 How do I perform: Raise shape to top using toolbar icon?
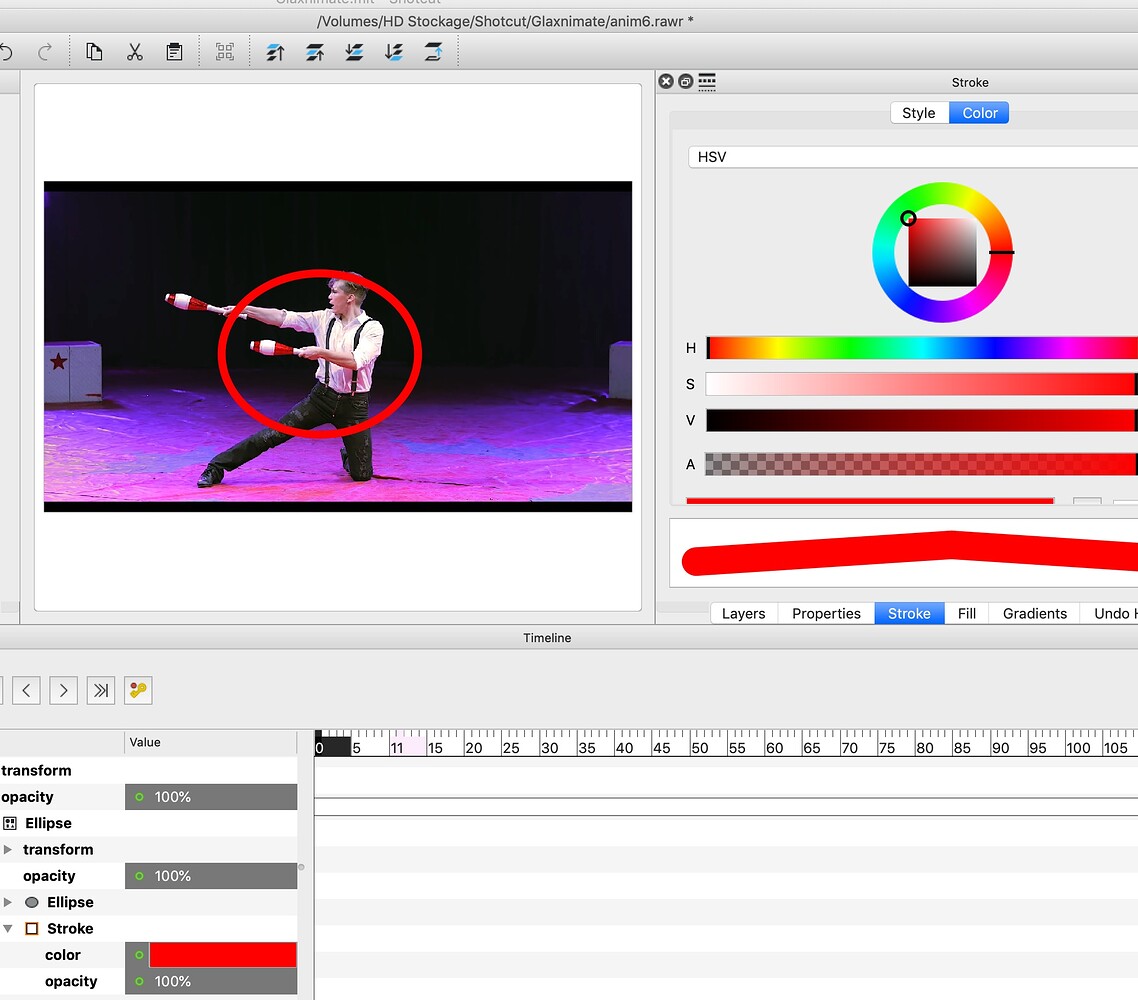pyautogui.click(x=275, y=51)
